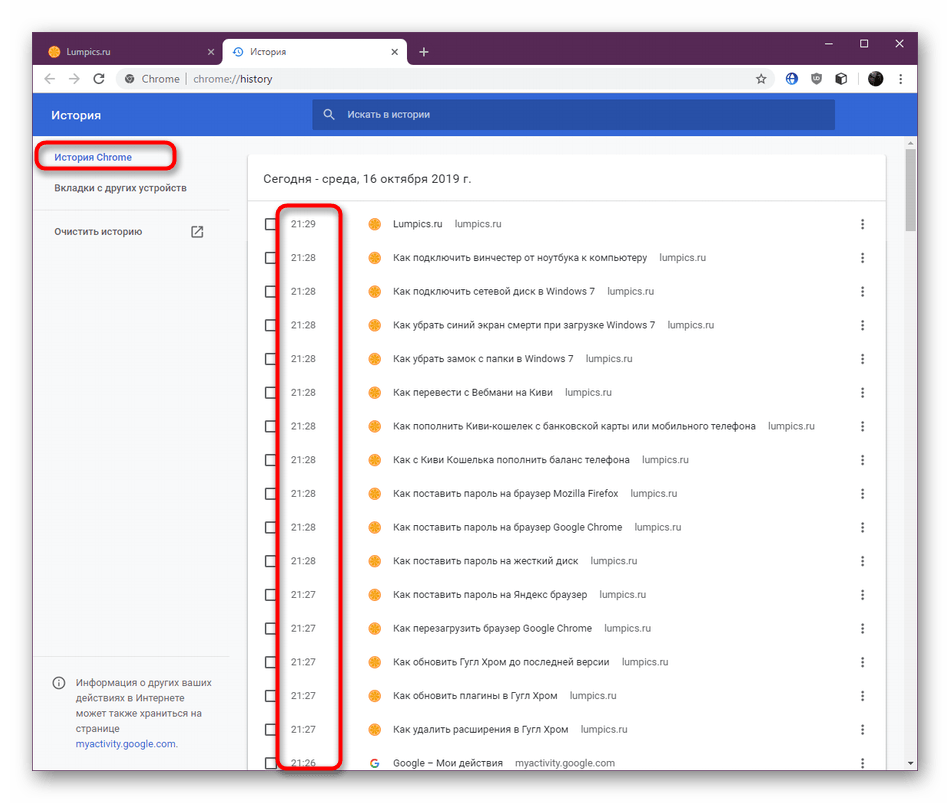The height and width of the screenshot is (803, 950).
Task: Open actions menu for Киви-кошелек пополнить entry
Action: tap(862, 427)
